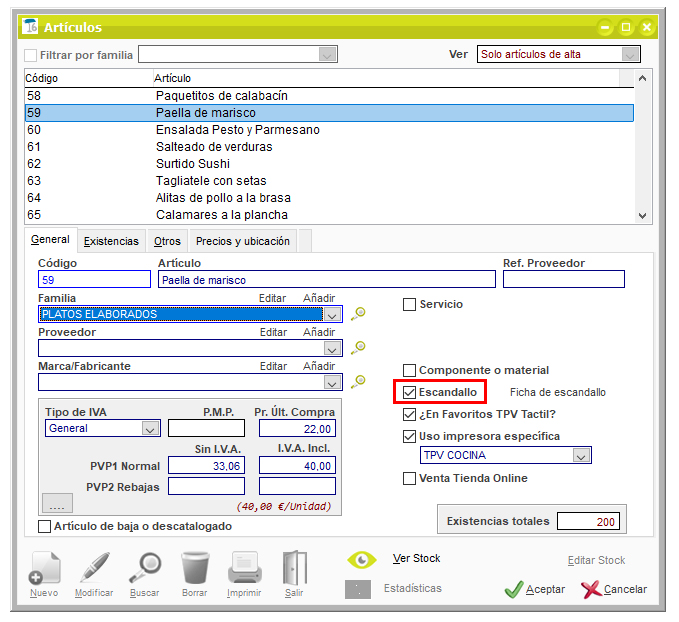Image resolution: width=679 pixels, height=622 pixels.
Task: Click the Cancelar button
Action: click(x=614, y=589)
